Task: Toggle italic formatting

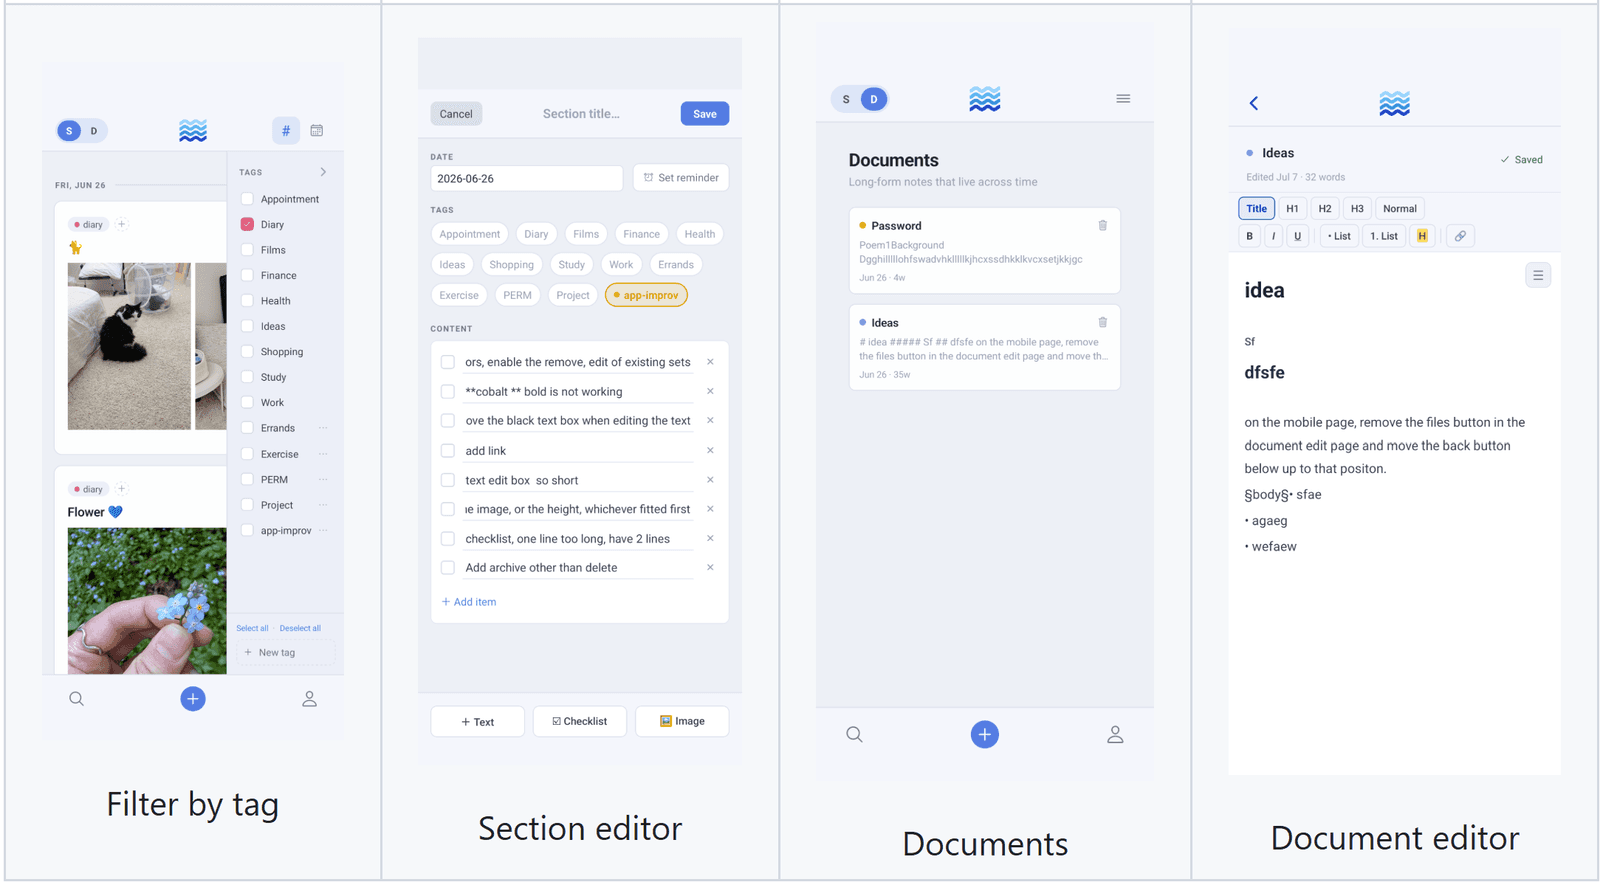Action: point(1273,236)
